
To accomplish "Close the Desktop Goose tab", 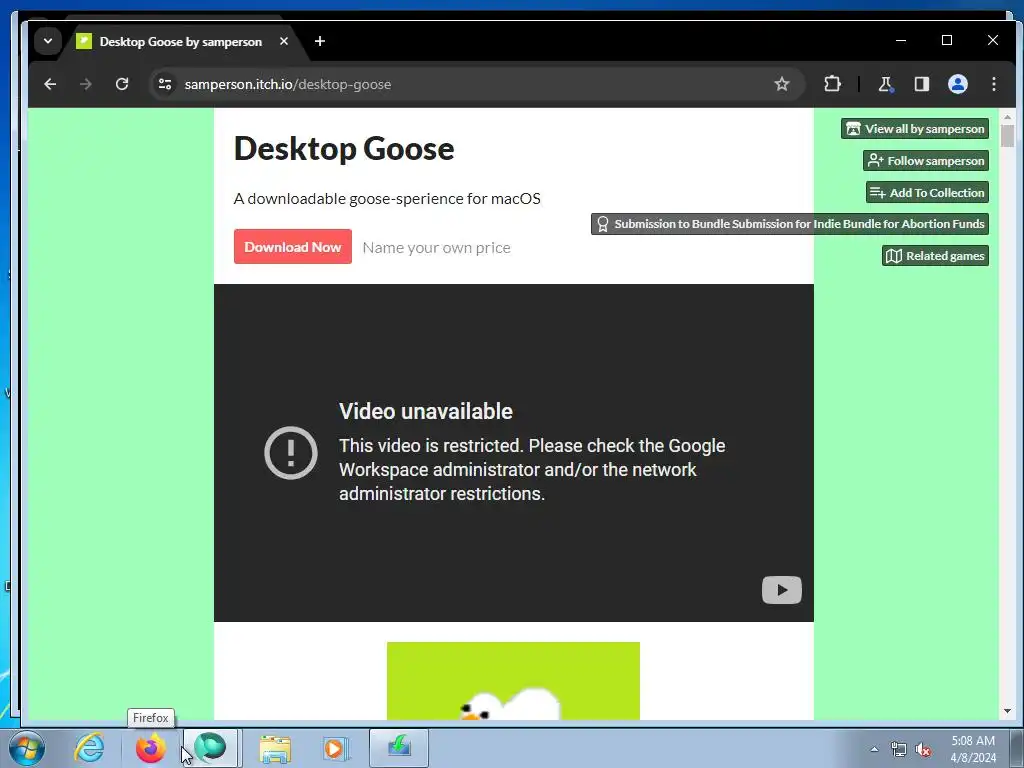I will pos(284,41).
